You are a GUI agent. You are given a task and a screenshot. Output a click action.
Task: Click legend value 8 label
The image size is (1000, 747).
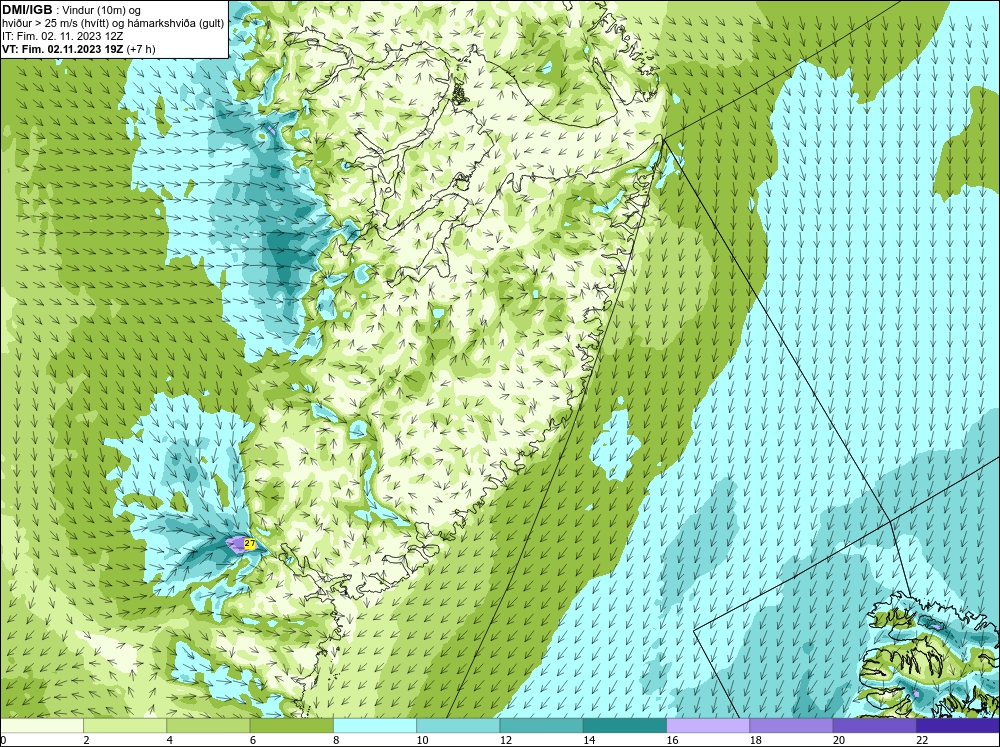336,740
